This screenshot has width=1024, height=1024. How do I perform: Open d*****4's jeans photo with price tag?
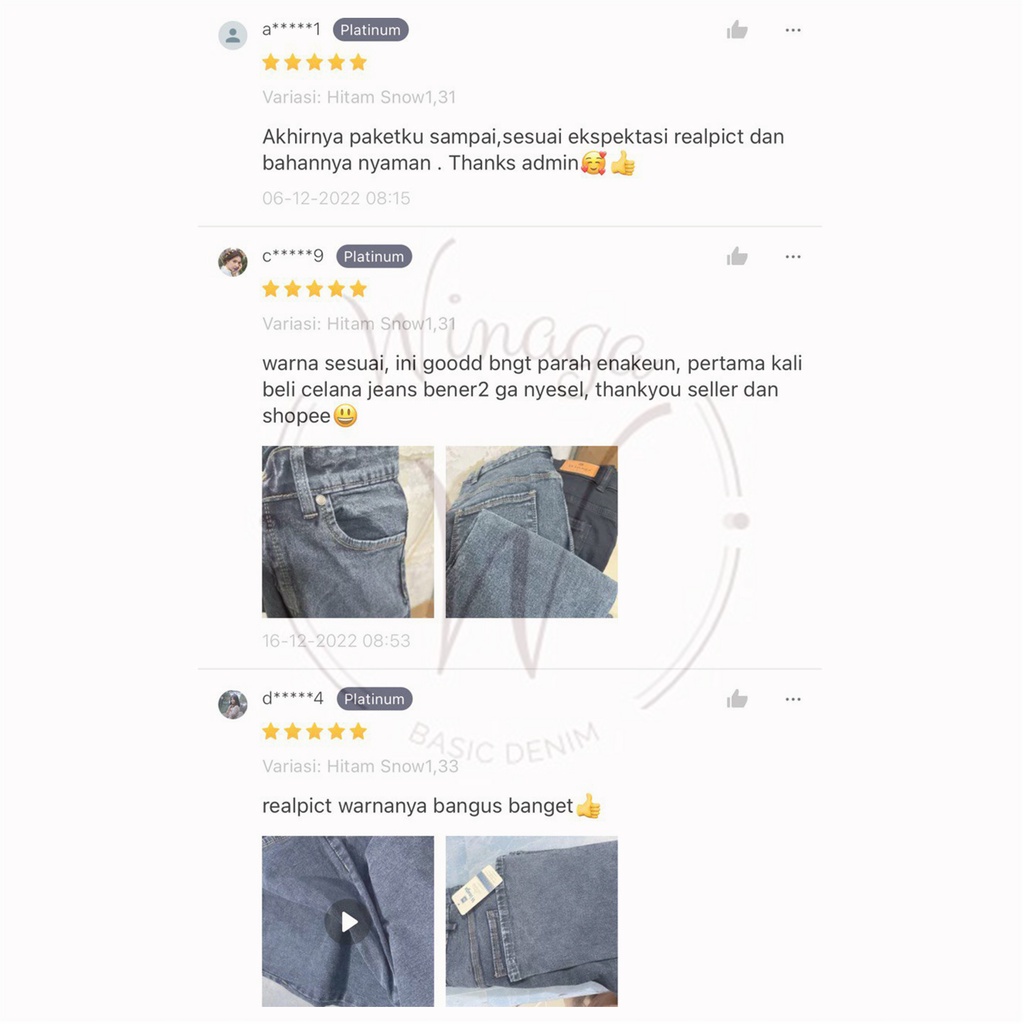532,921
